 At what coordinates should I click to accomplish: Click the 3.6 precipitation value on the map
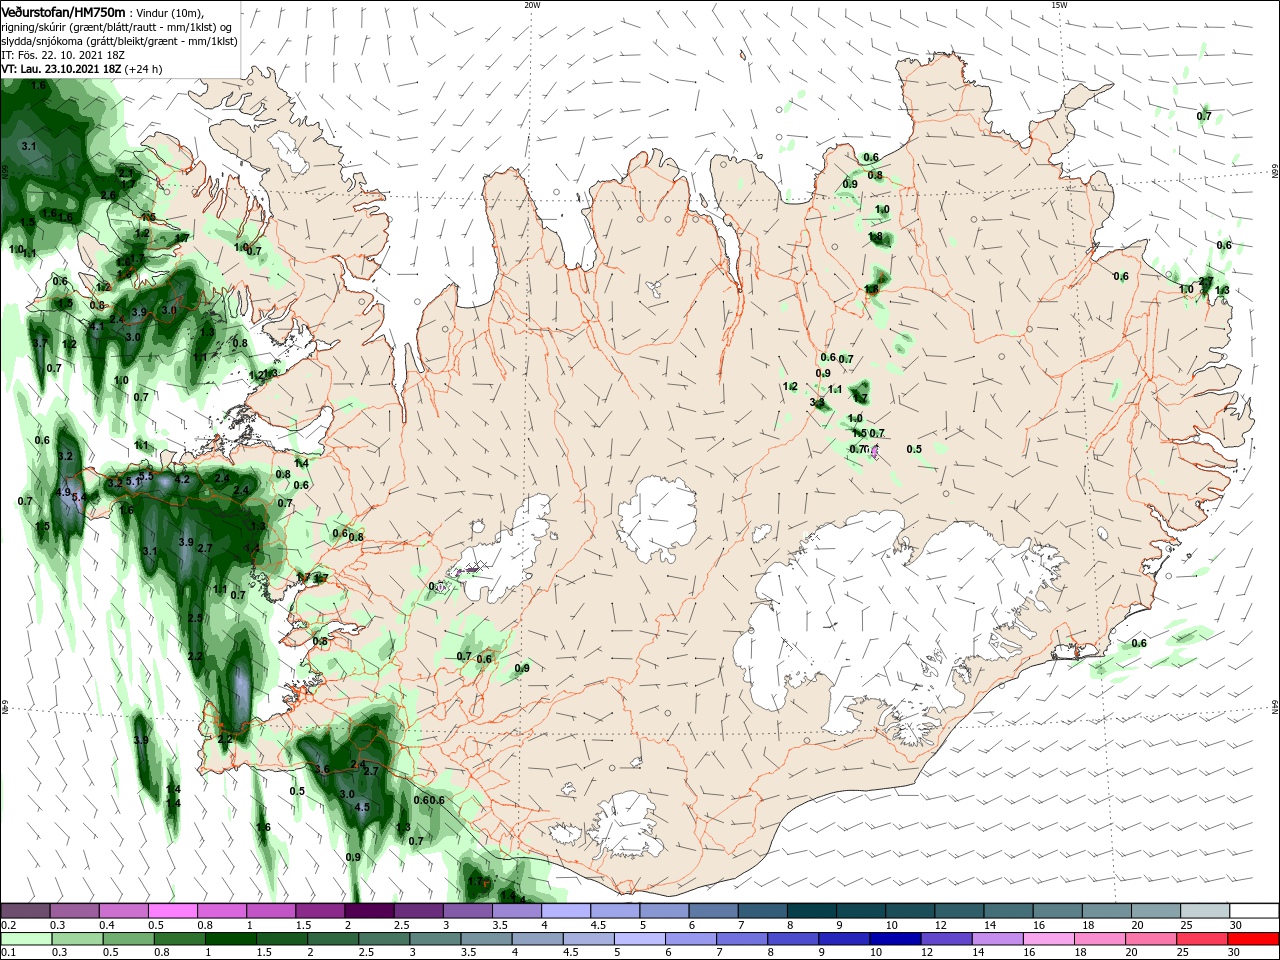[322, 769]
